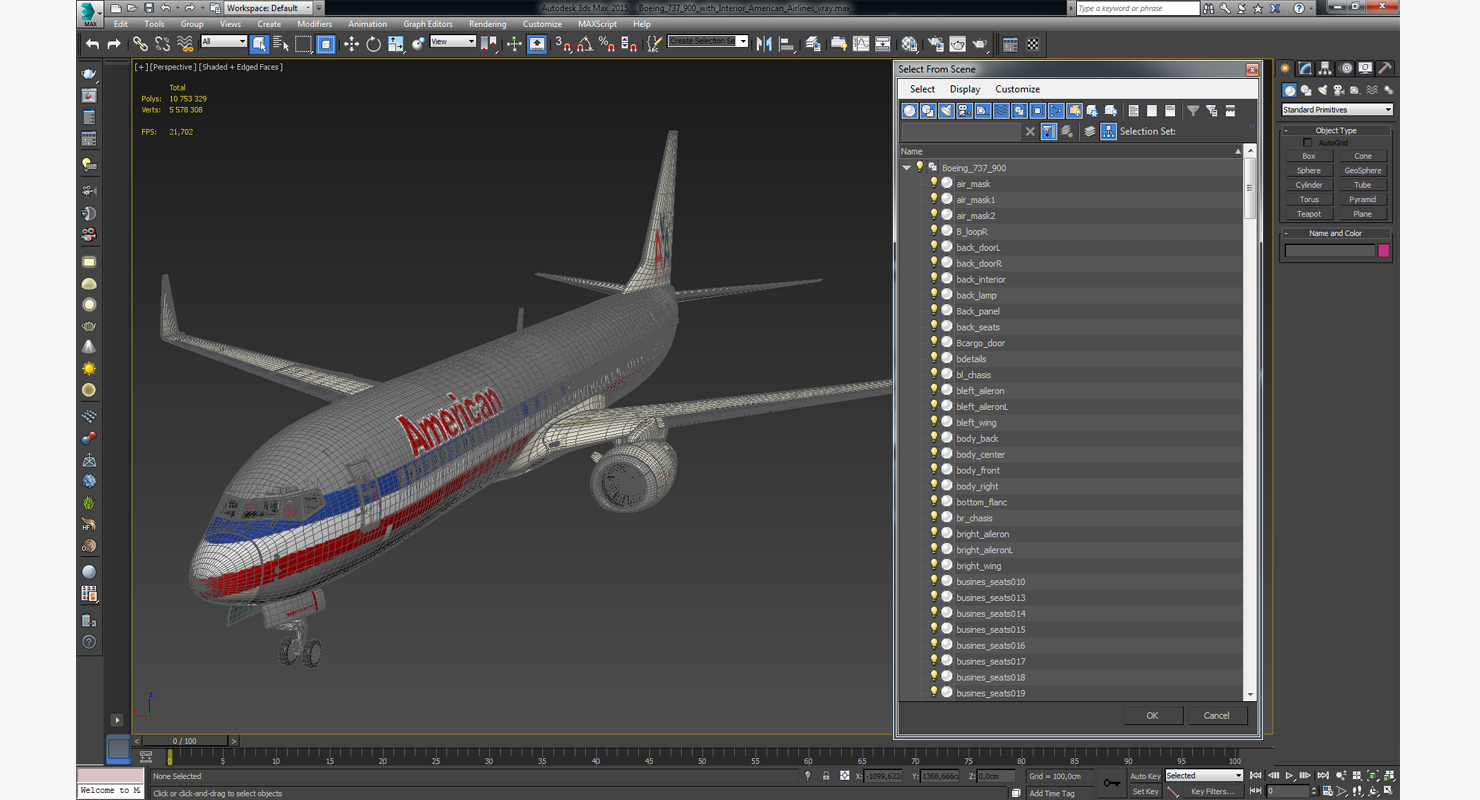Open the Modifiers menu

point(315,24)
